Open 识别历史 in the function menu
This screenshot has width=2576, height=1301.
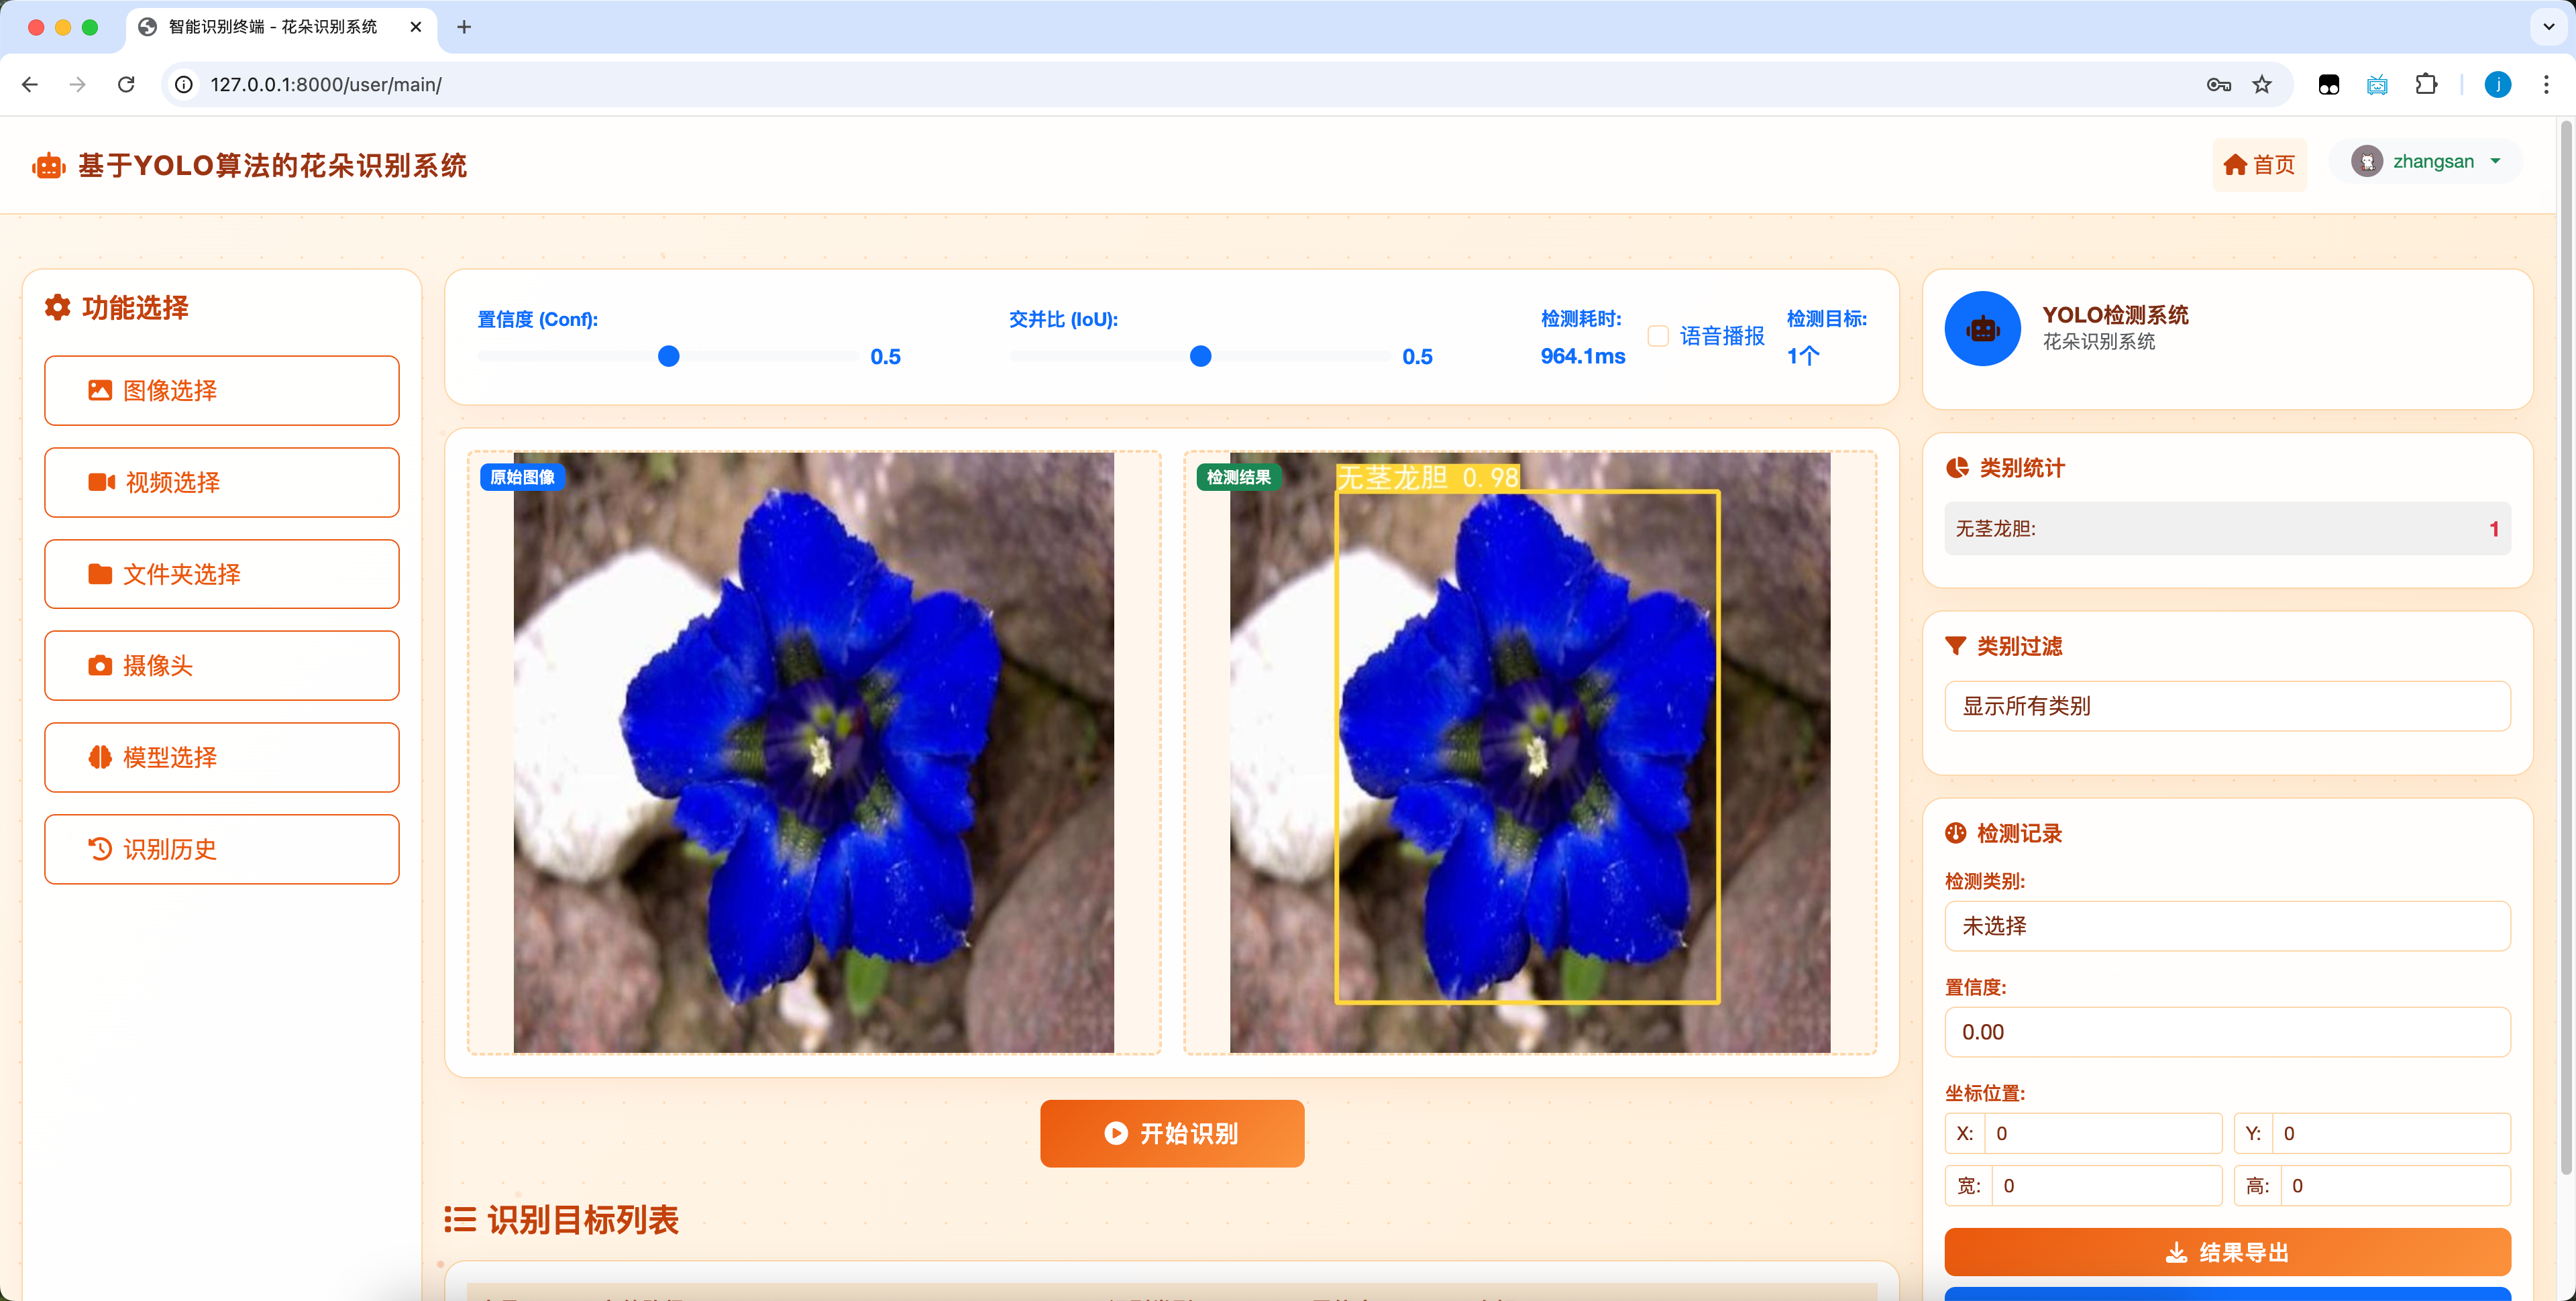point(222,849)
